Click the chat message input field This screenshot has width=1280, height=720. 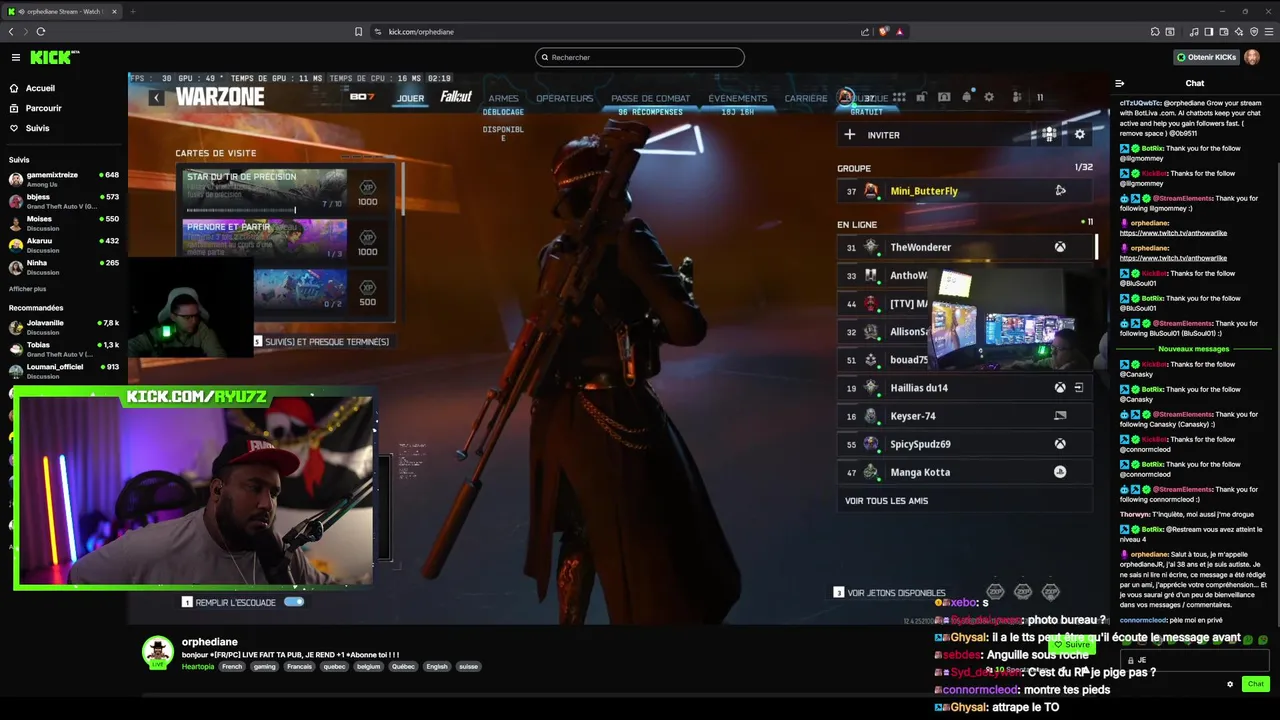pyautogui.click(x=1195, y=660)
